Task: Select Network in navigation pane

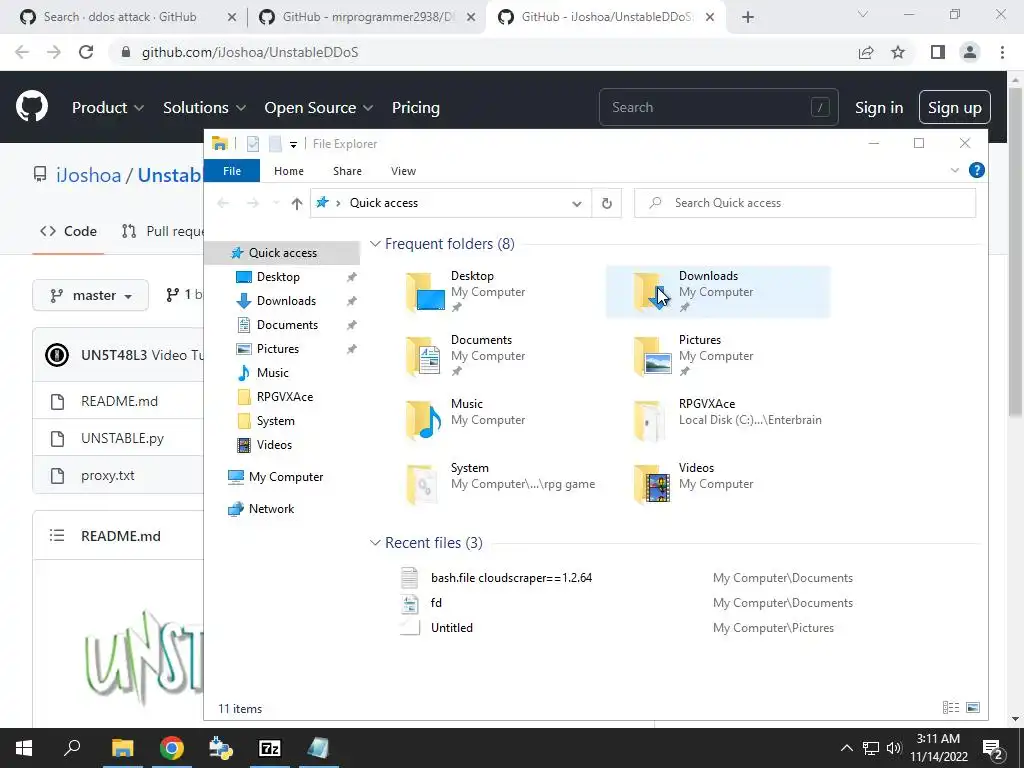Action: point(271,509)
